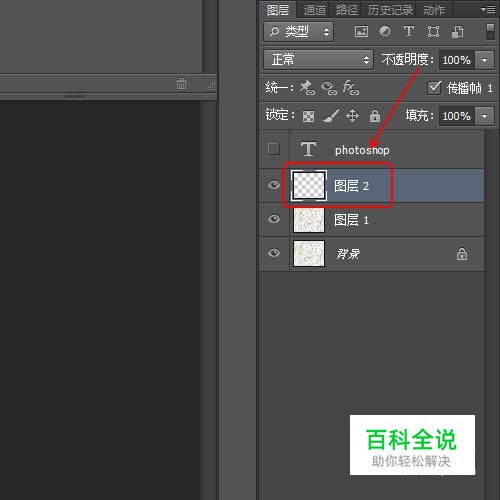Image resolution: width=500 pixels, height=500 pixels.
Task: Lock layer position icon
Action: 352,116
